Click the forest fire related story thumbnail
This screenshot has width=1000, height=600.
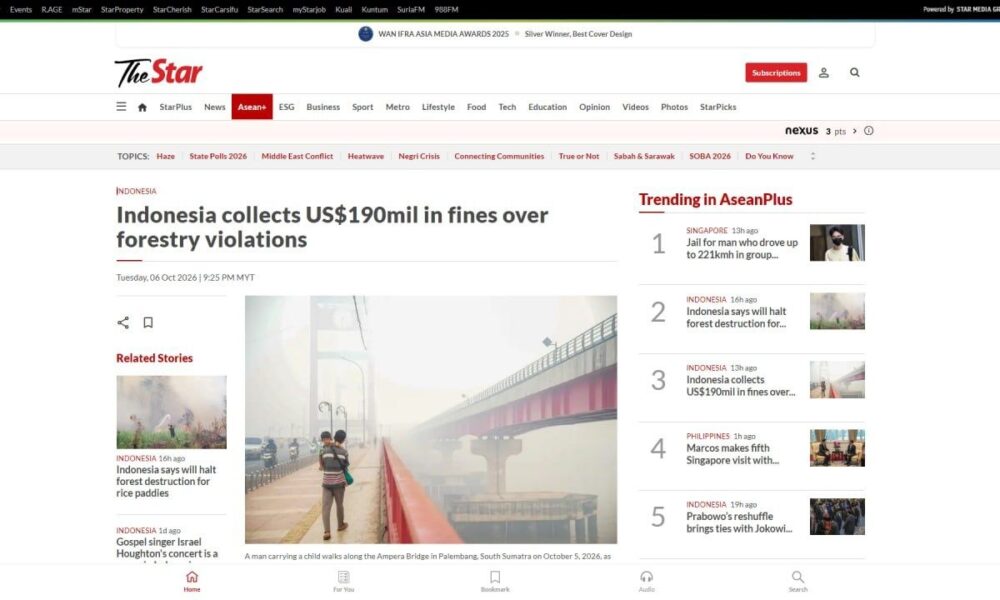[172, 412]
